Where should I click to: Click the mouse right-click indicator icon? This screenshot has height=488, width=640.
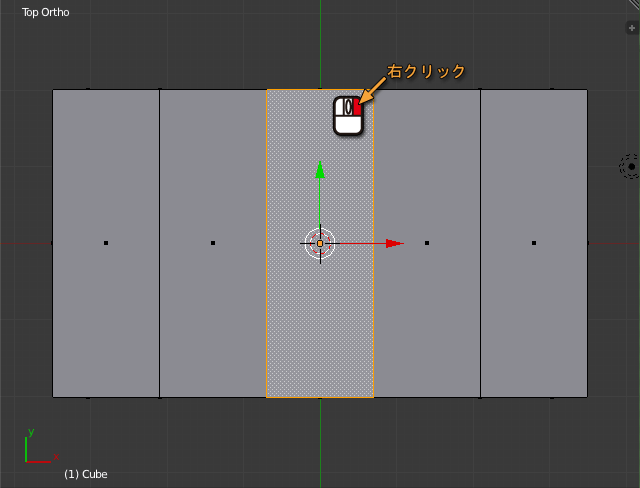(x=348, y=115)
